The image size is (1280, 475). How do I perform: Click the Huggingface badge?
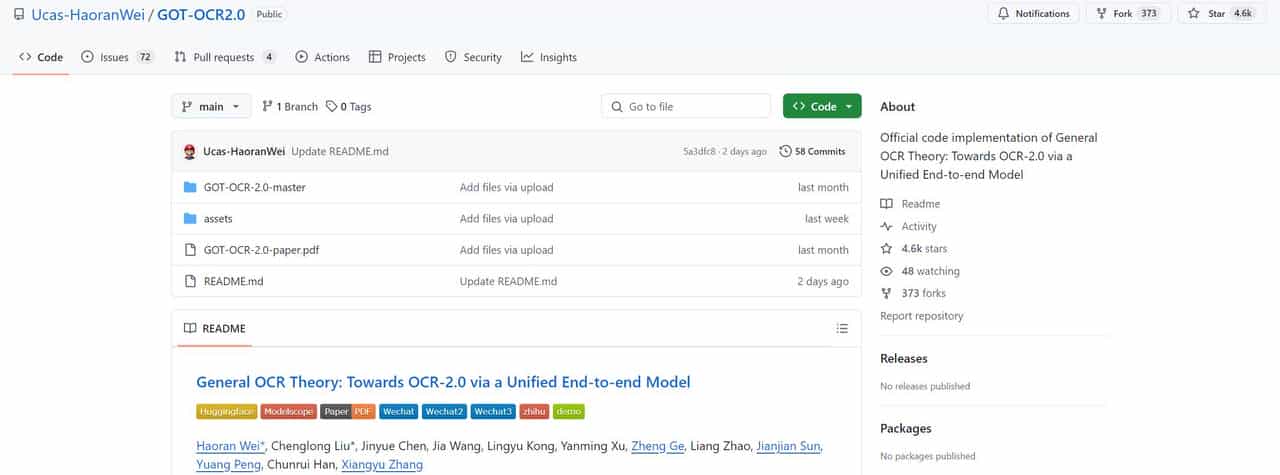tap(227, 411)
